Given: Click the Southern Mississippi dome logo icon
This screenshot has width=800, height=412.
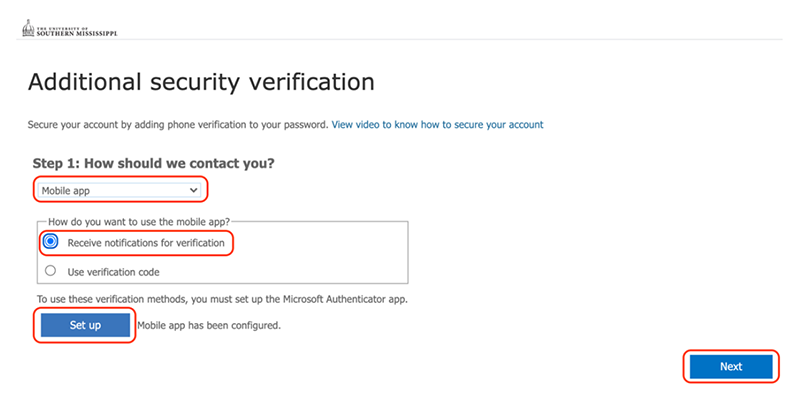Looking at the screenshot, I should [x=28, y=28].
